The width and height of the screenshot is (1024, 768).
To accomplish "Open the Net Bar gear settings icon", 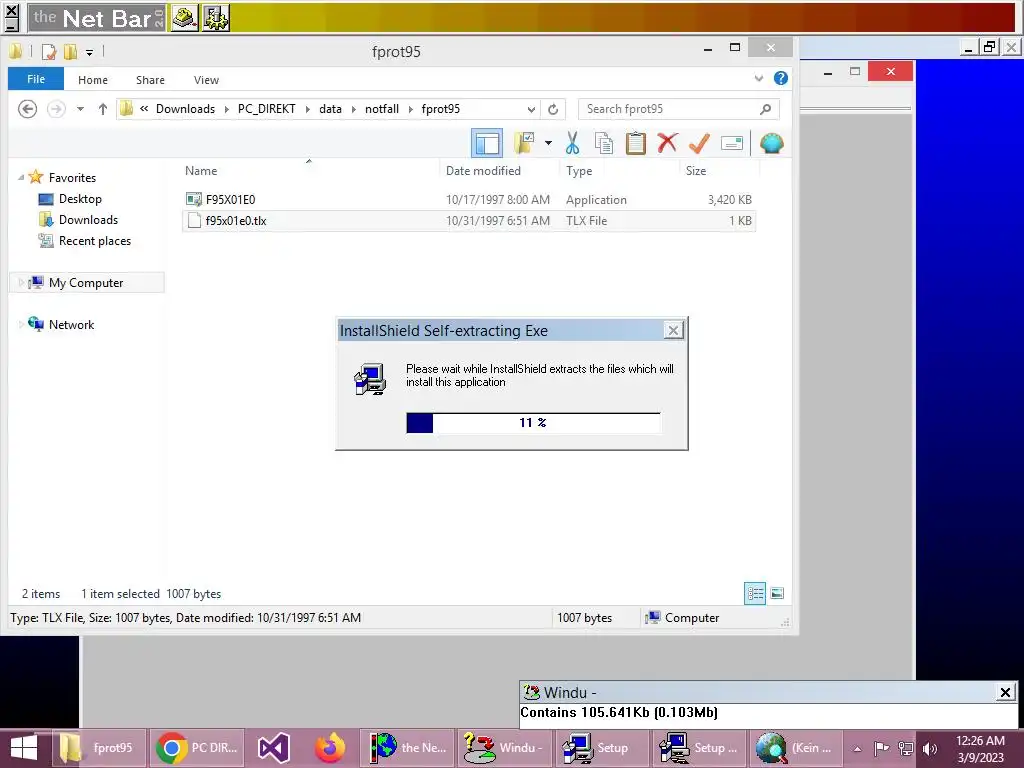I will click(x=216, y=18).
